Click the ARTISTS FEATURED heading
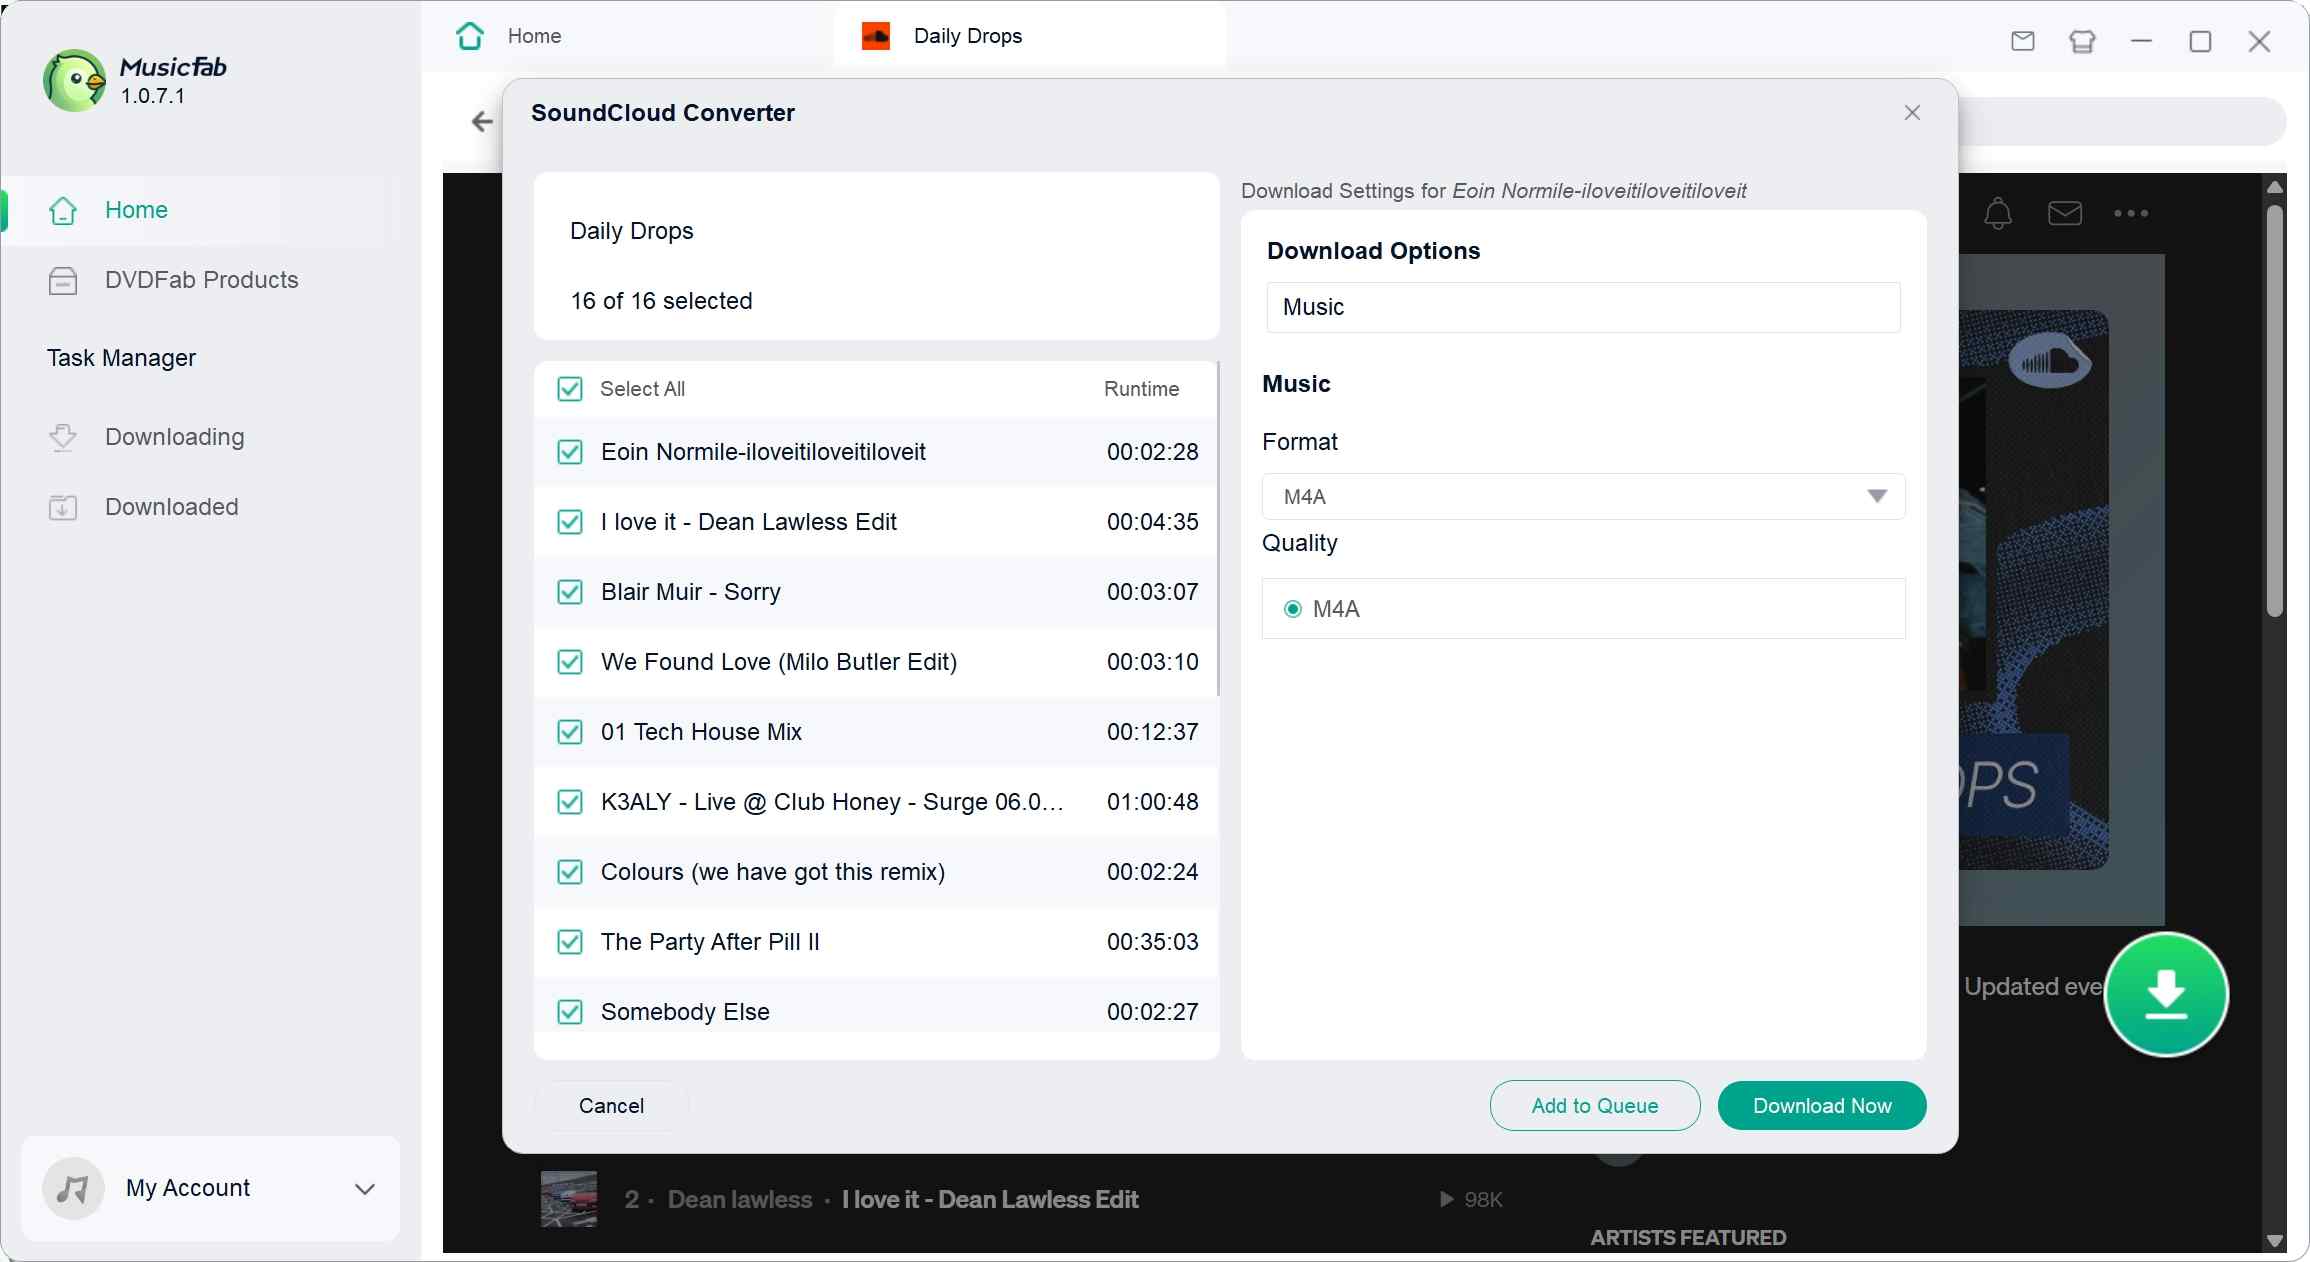 1688,1238
